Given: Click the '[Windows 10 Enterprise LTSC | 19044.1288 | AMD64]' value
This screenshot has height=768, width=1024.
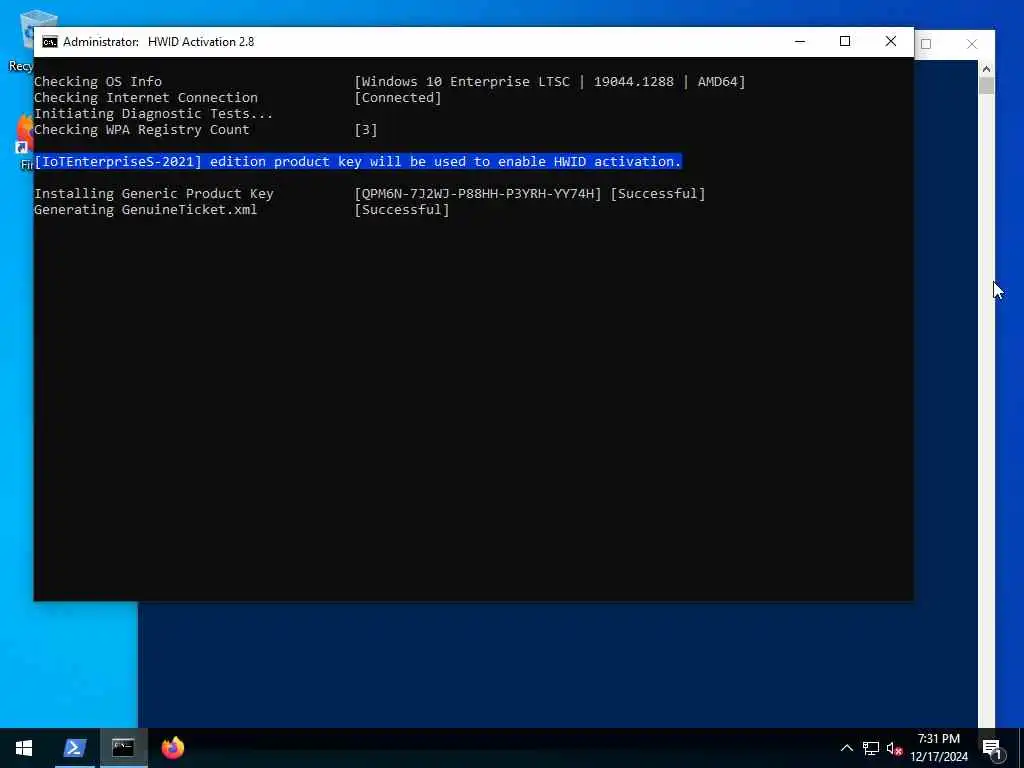Looking at the screenshot, I should click(549, 82).
